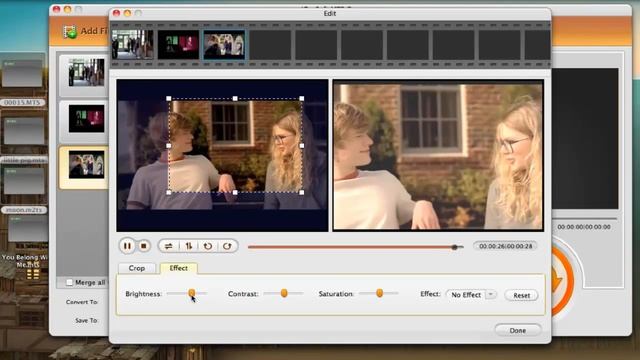
Task: Adjust the Saturation slider handle
Action: (380, 293)
